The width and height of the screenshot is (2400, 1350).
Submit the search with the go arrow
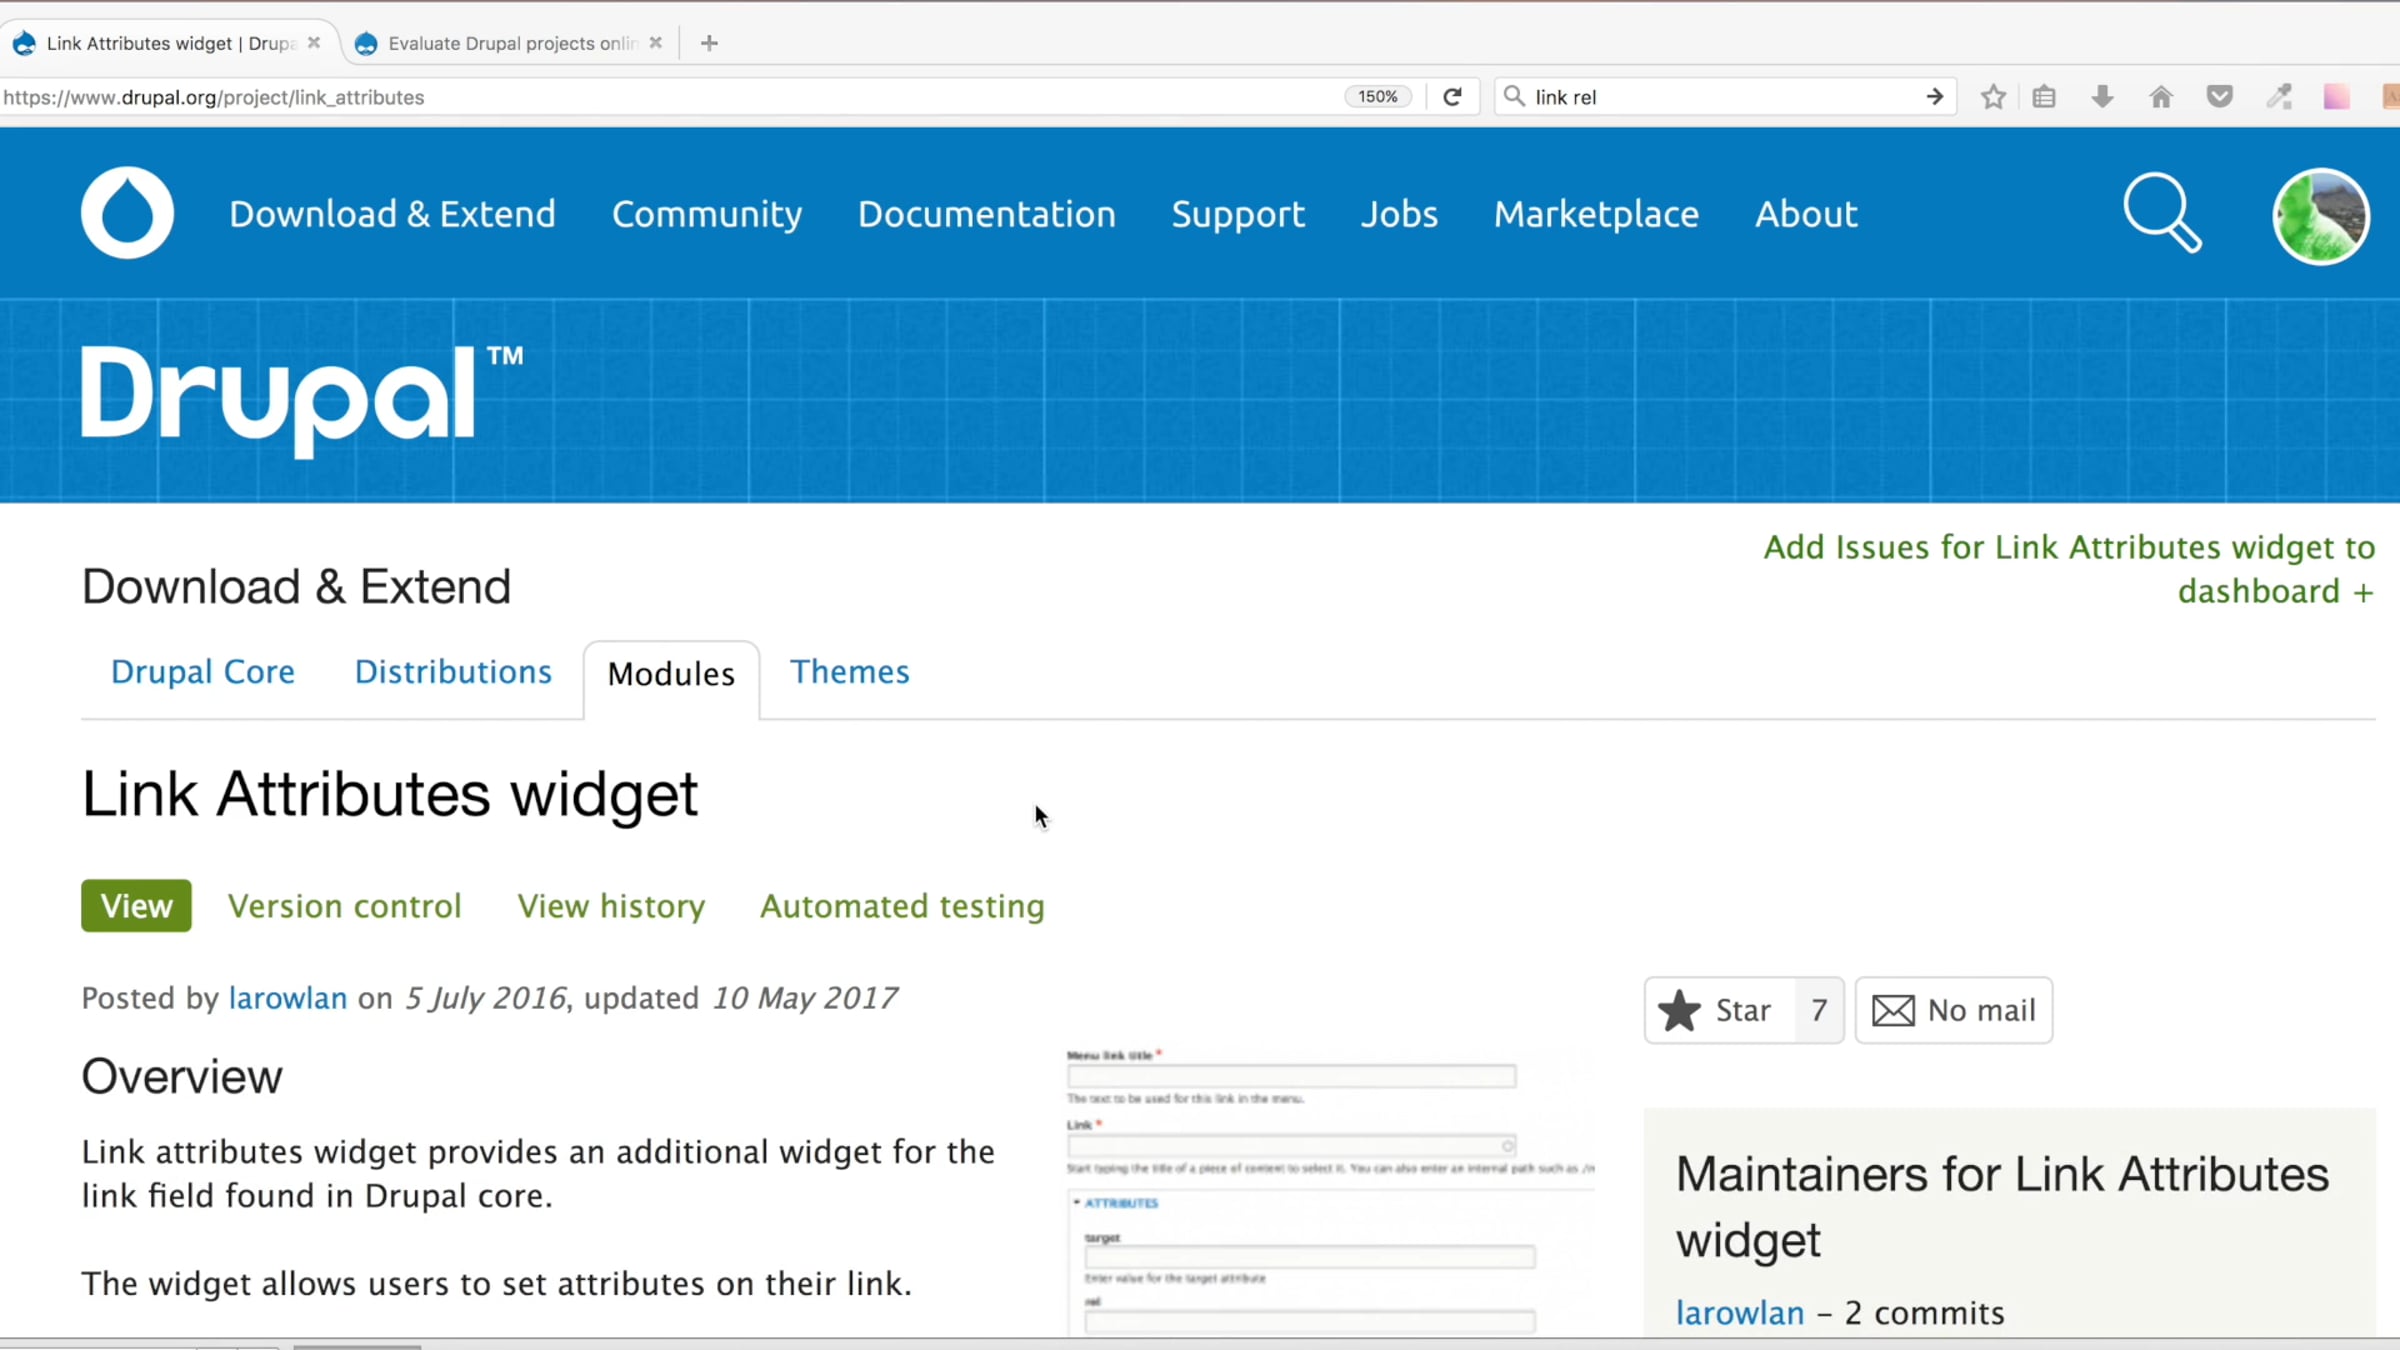click(x=1934, y=97)
